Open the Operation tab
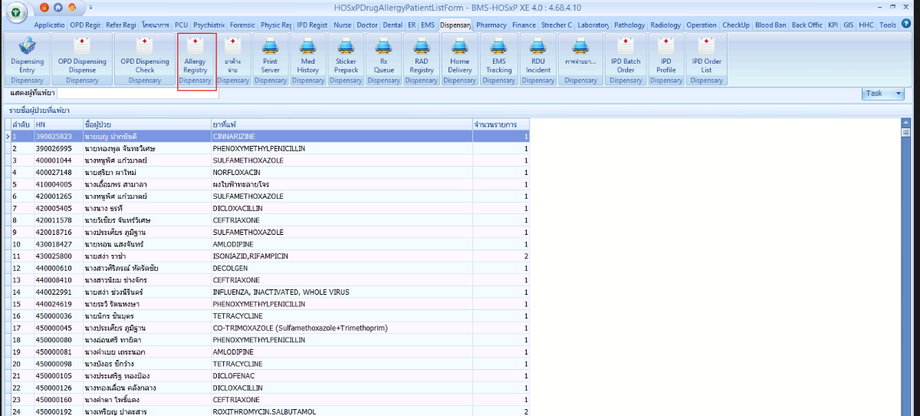Image resolution: width=920 pixels, height=416 pixels. point(701,25)
